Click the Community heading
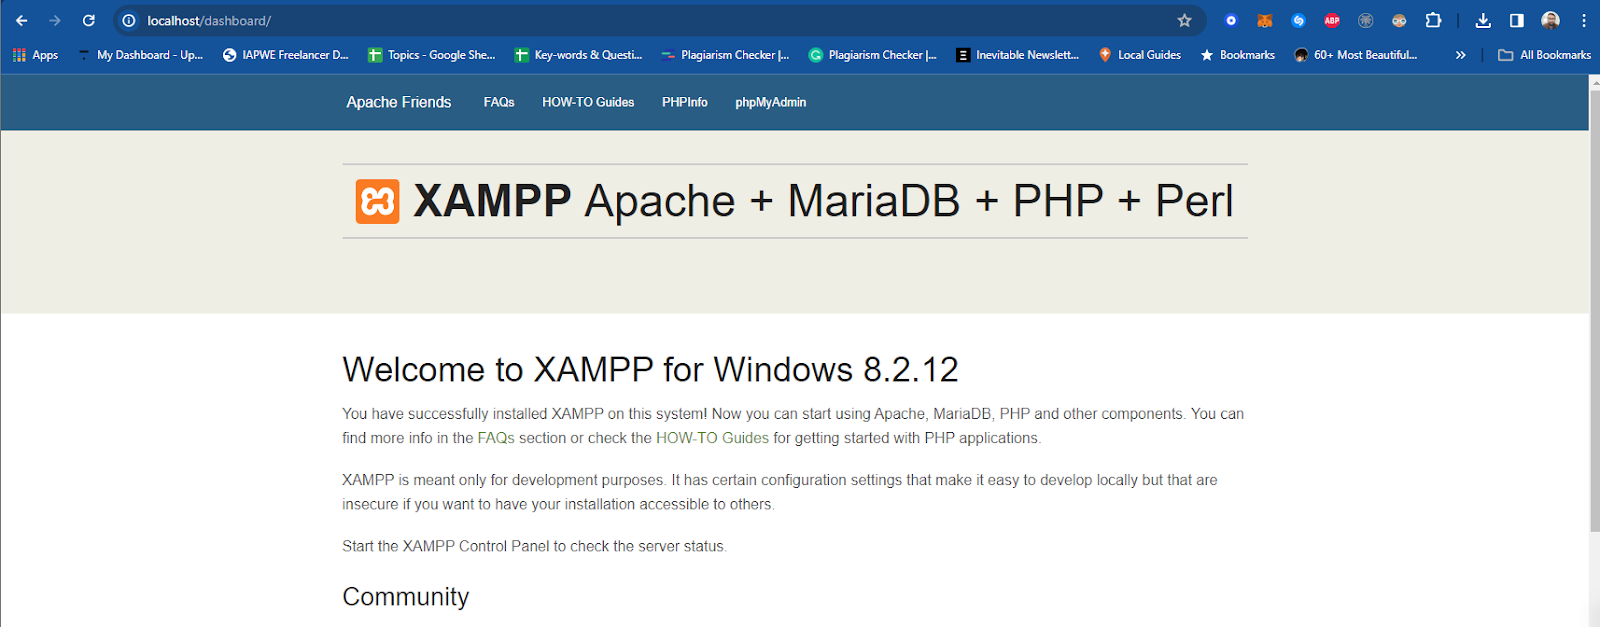The width and height of the screenshot is (1600, 627). click(x=406, y=597)
